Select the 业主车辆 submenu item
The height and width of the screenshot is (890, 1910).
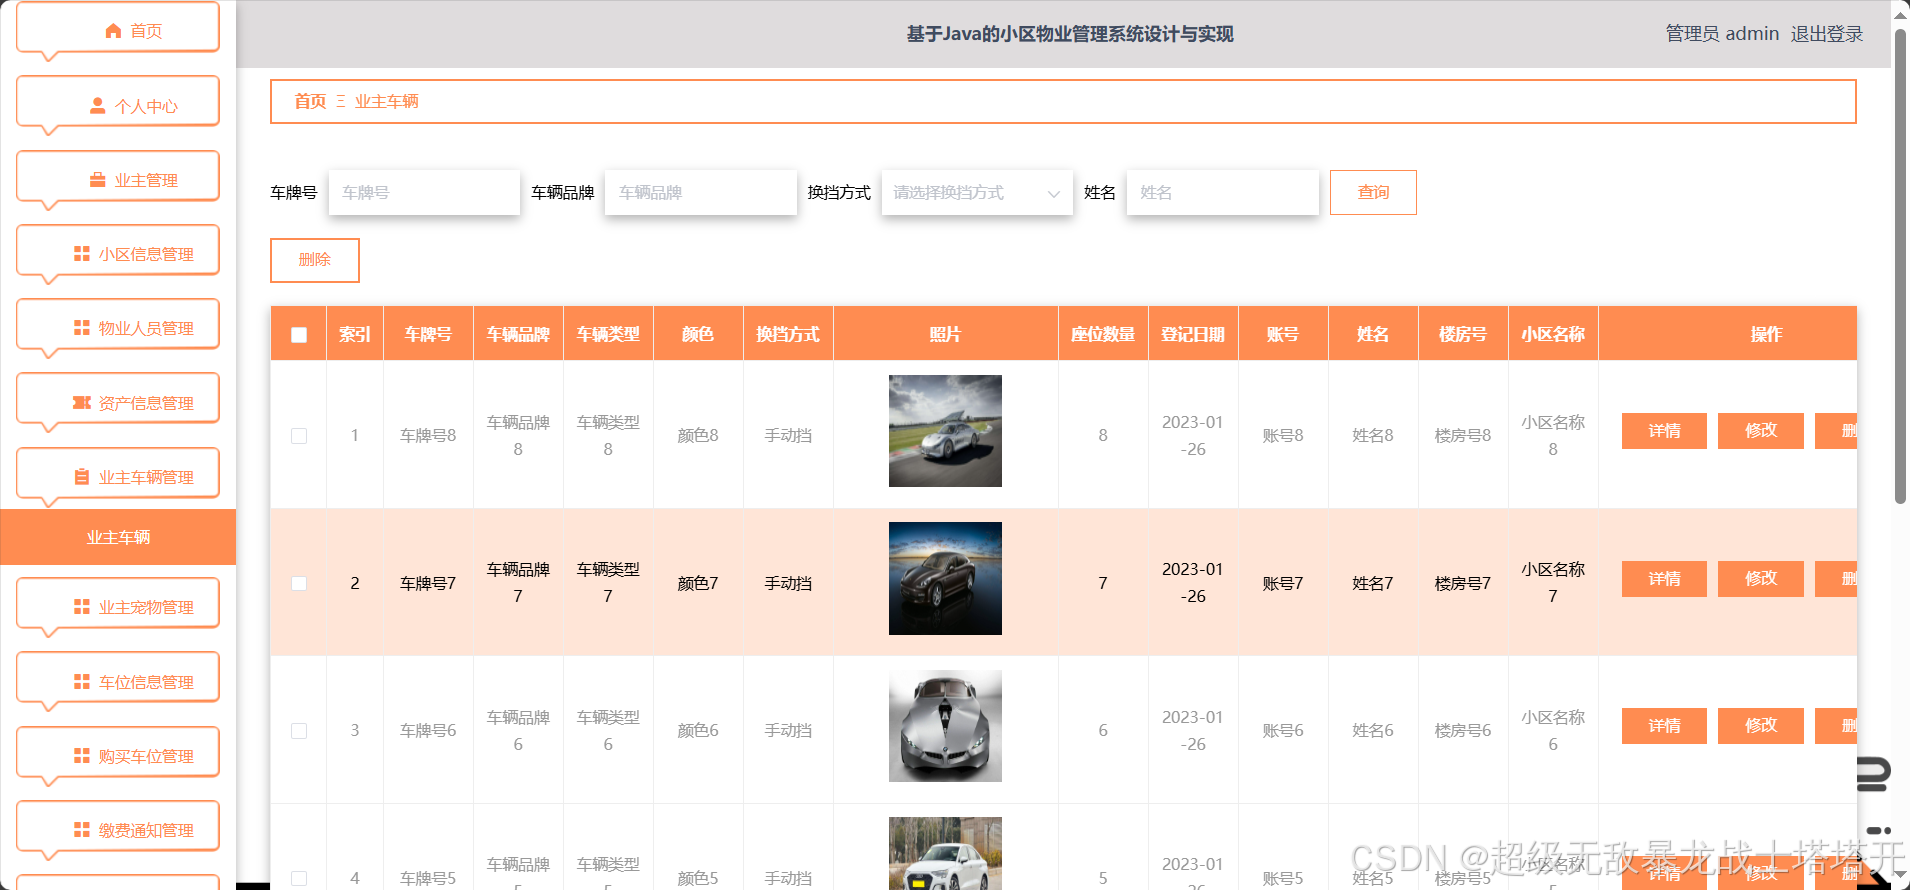click(x=118, y=537)
